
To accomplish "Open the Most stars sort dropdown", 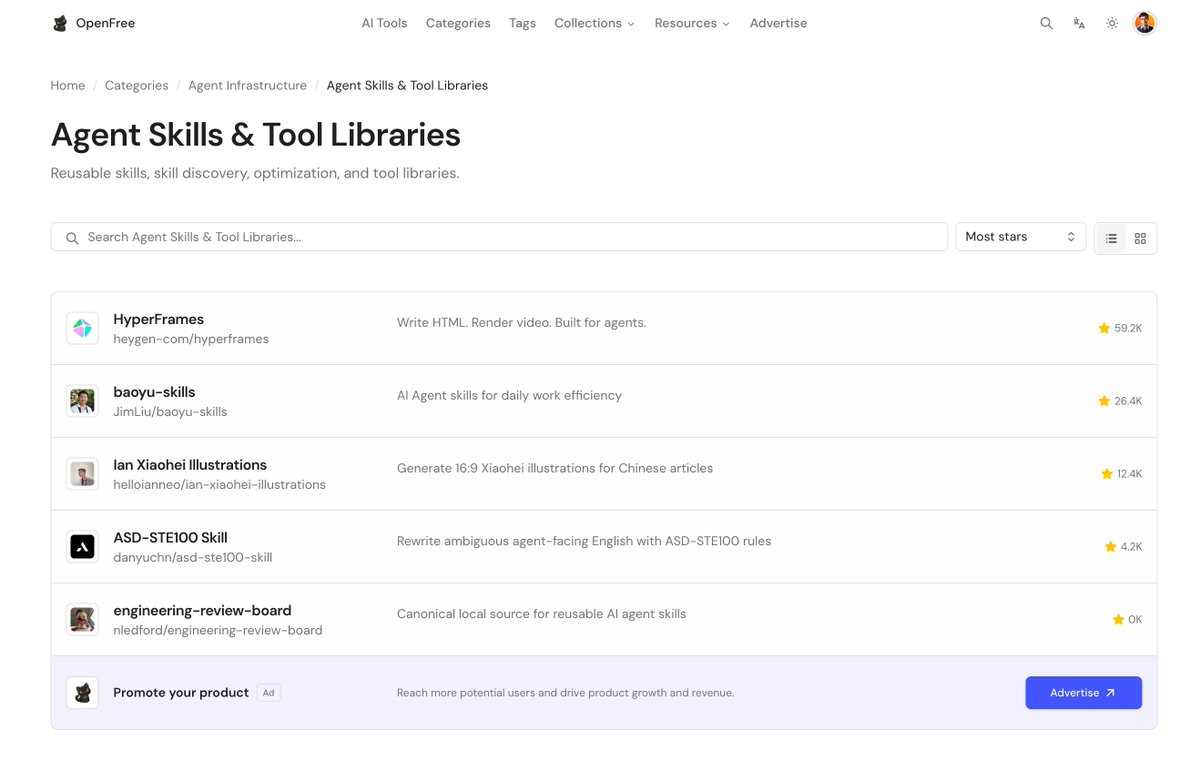I will tap(1020, 237).
